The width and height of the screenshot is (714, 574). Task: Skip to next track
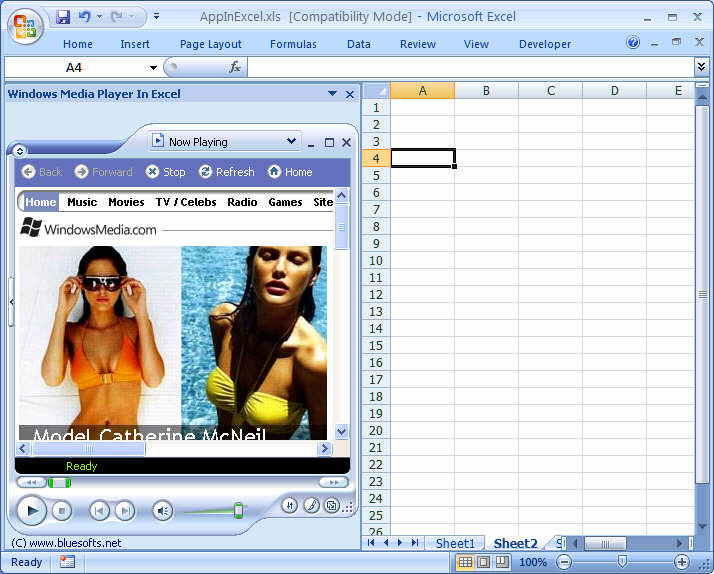click(125, 511)
